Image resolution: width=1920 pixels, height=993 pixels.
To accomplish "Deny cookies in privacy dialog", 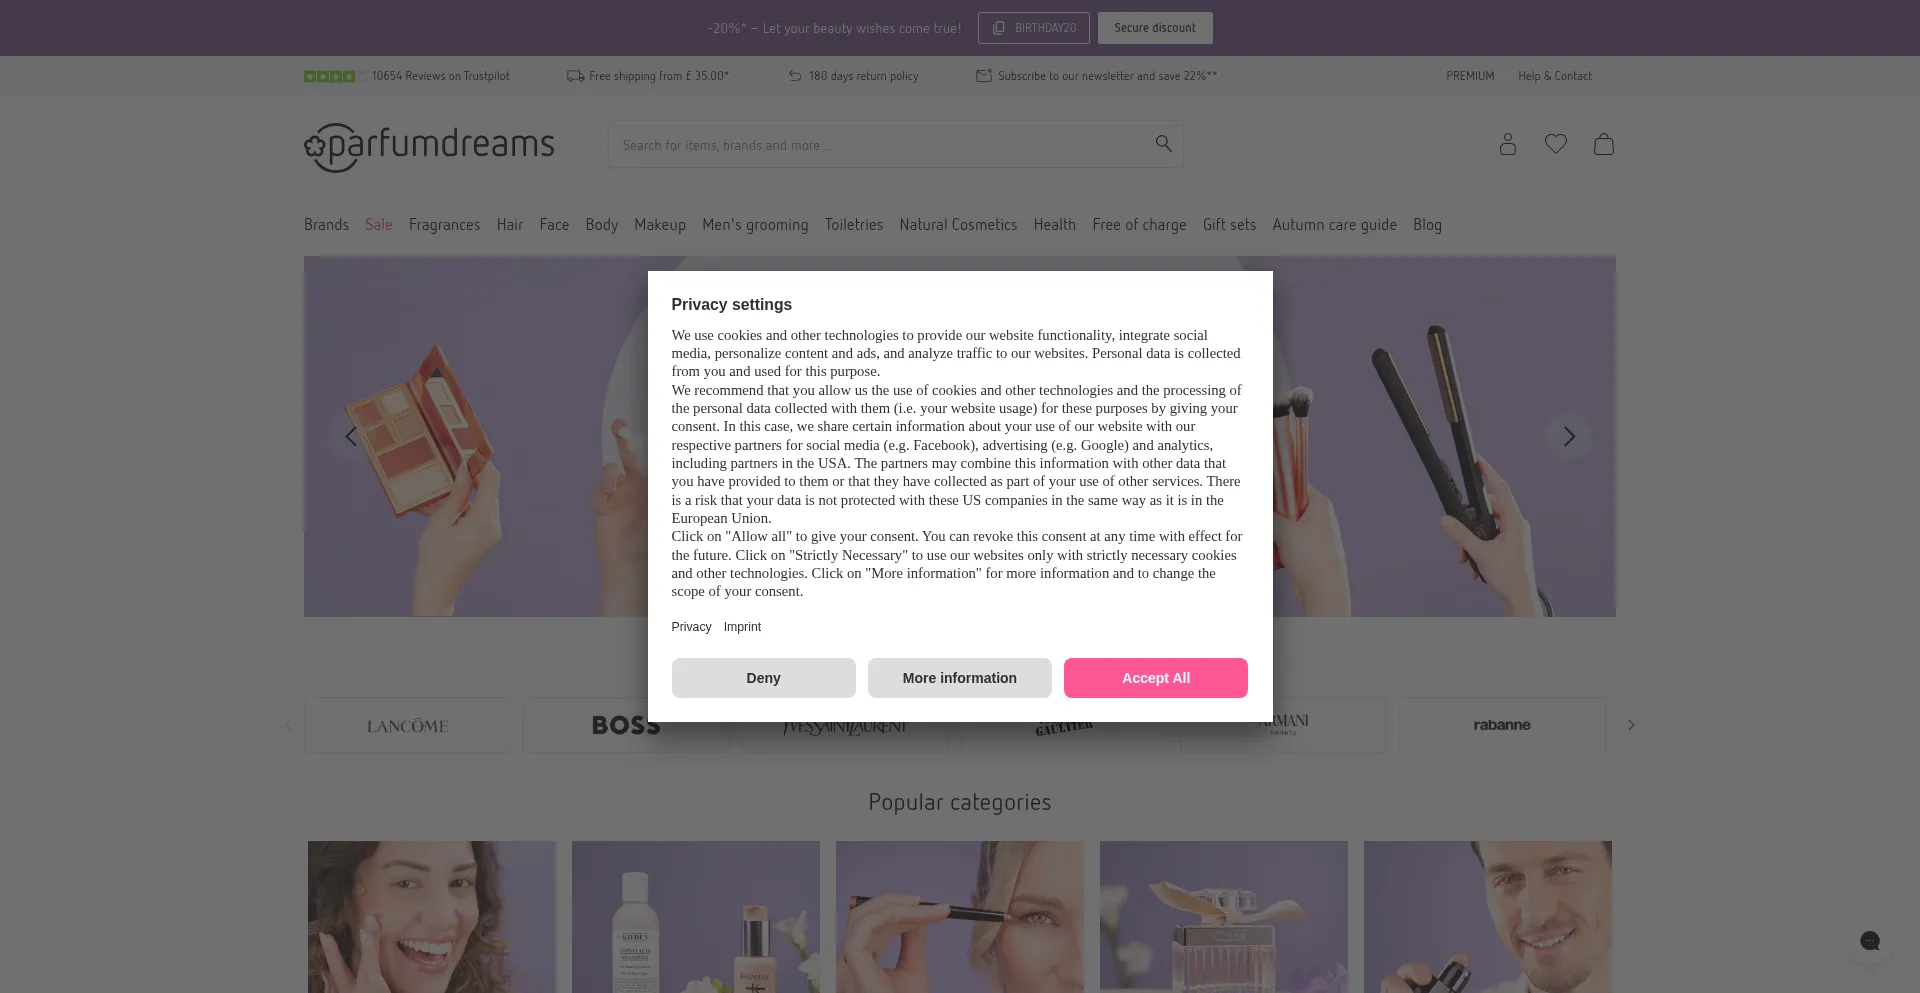I will [763, 678].
